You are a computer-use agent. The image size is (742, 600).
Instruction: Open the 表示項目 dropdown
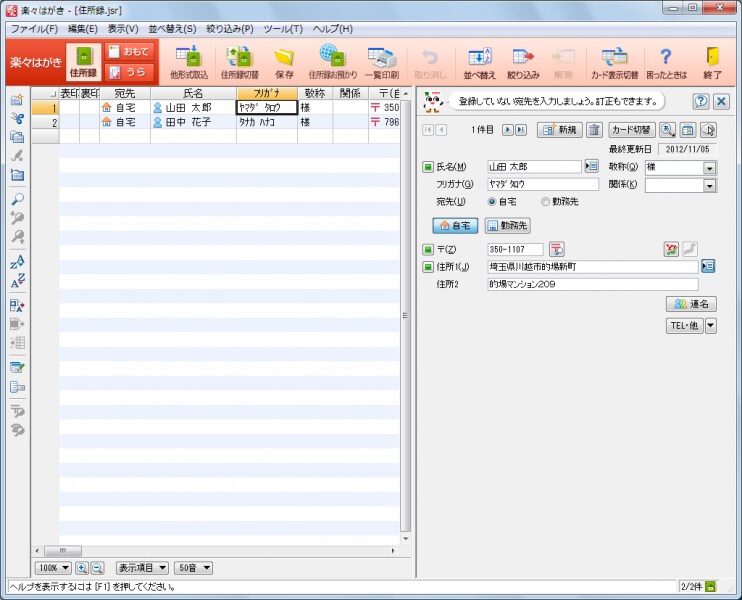tap(142, 568)
